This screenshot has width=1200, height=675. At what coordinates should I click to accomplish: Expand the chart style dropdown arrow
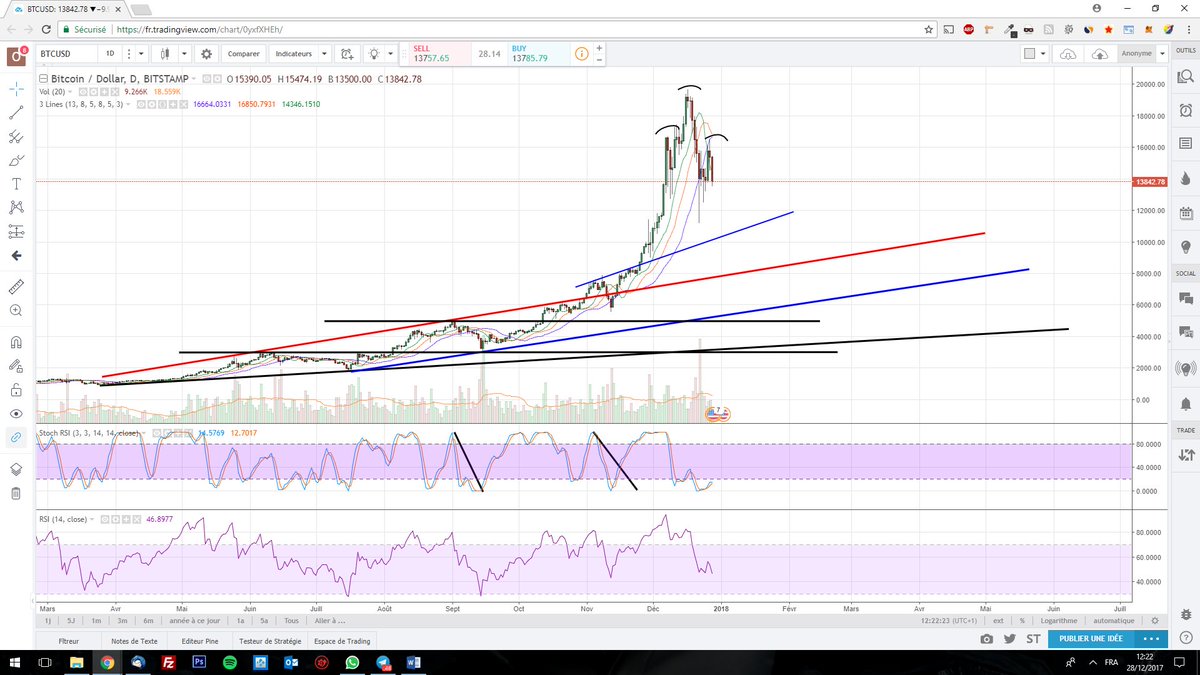coord(184,54)
